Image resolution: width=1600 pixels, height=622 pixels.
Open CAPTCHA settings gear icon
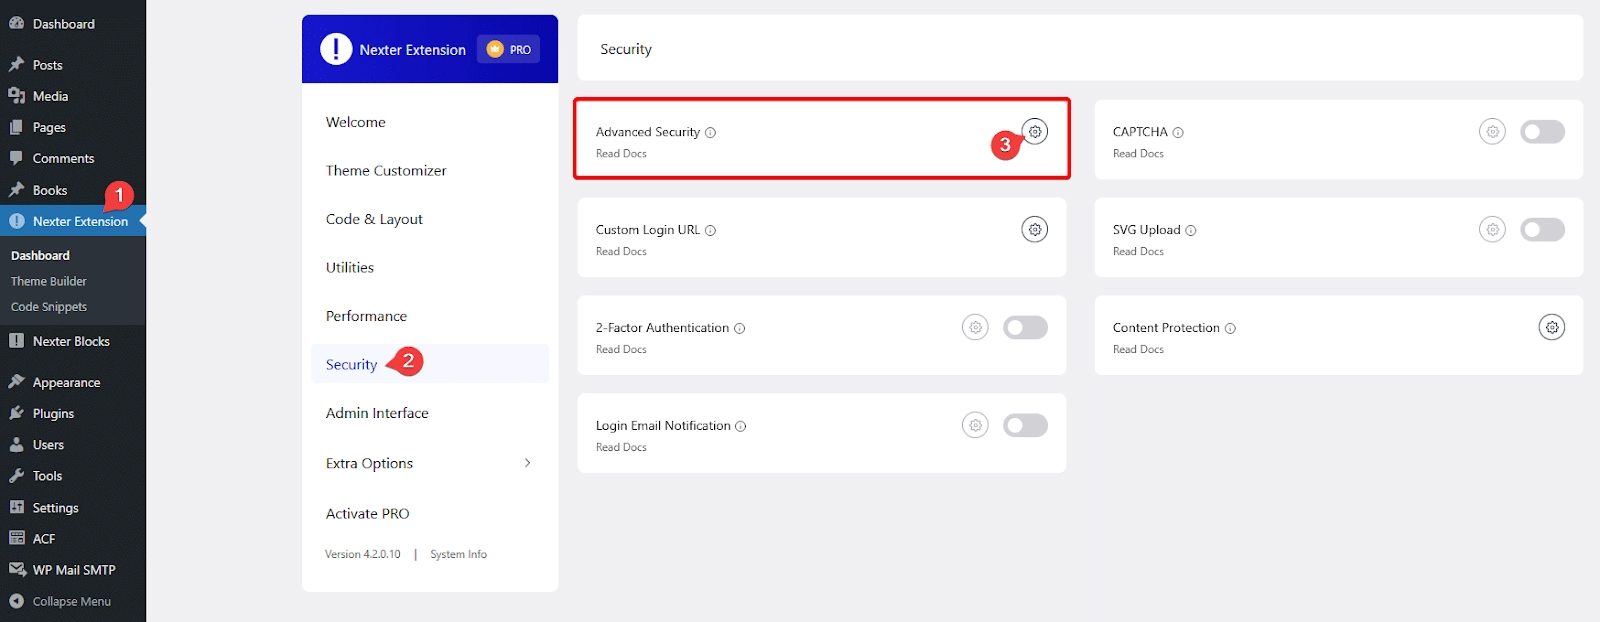(1492, 131)
